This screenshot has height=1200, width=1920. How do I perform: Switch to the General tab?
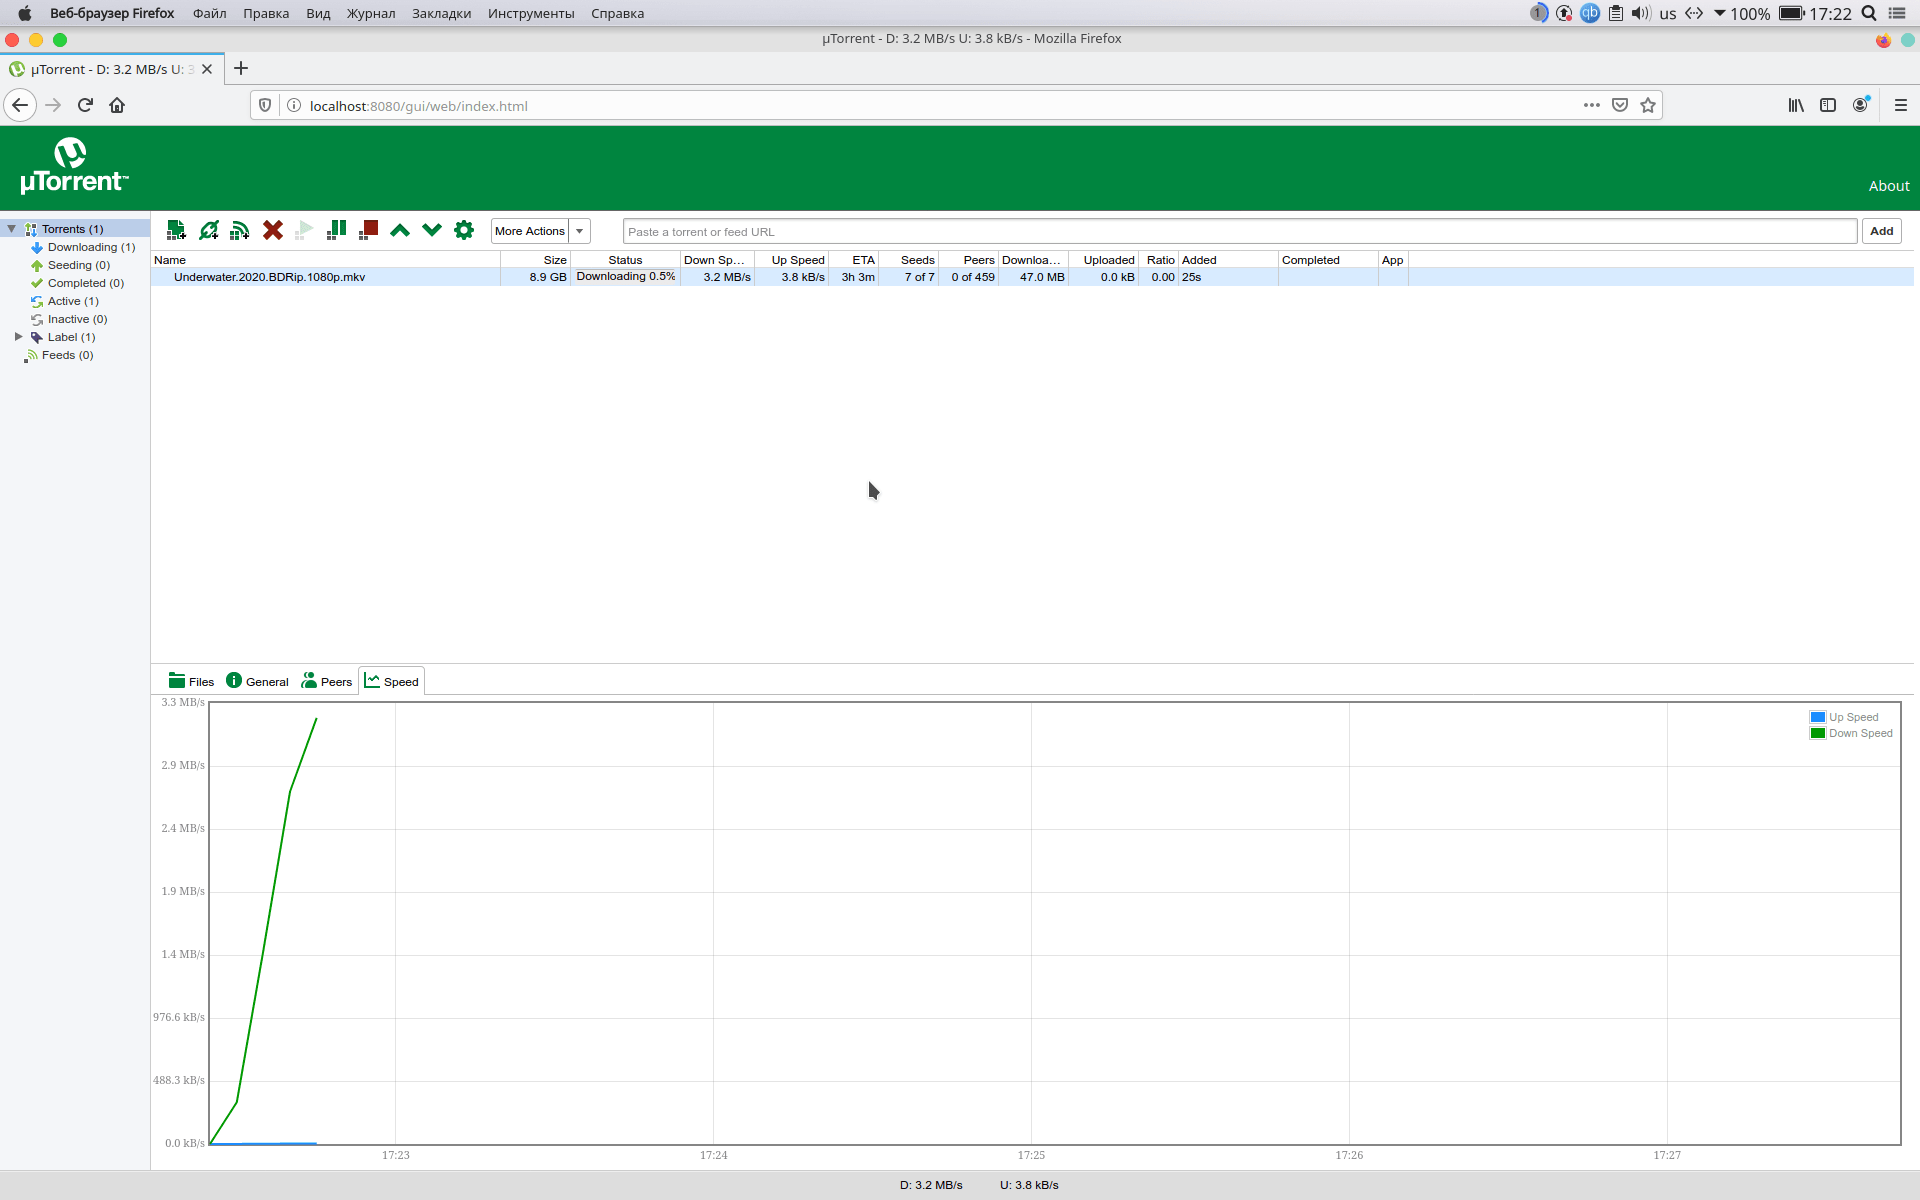coord(257,681)
